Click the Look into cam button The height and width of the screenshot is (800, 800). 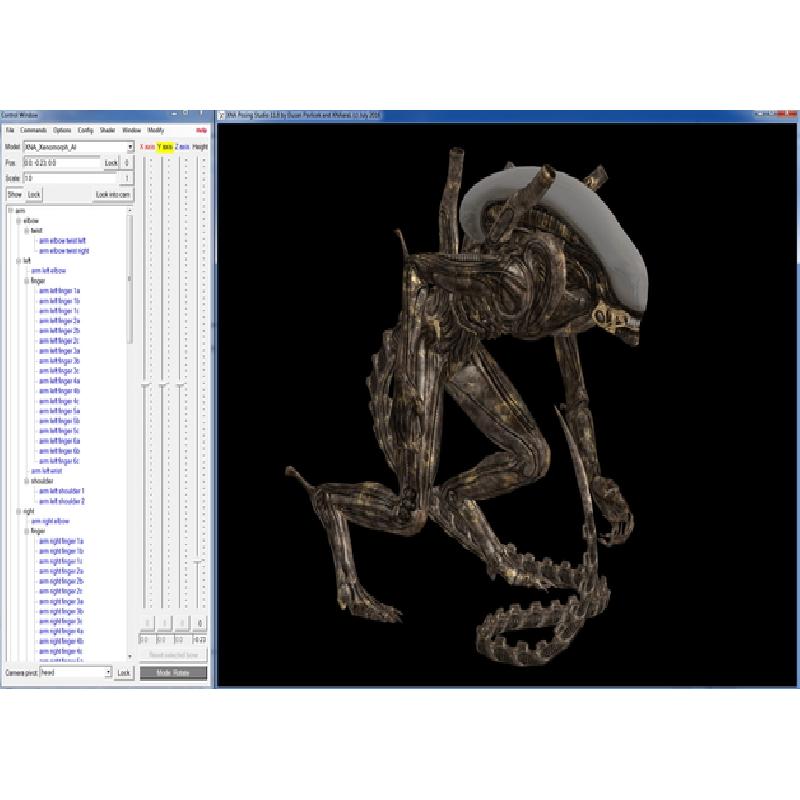tap(113, 195)
